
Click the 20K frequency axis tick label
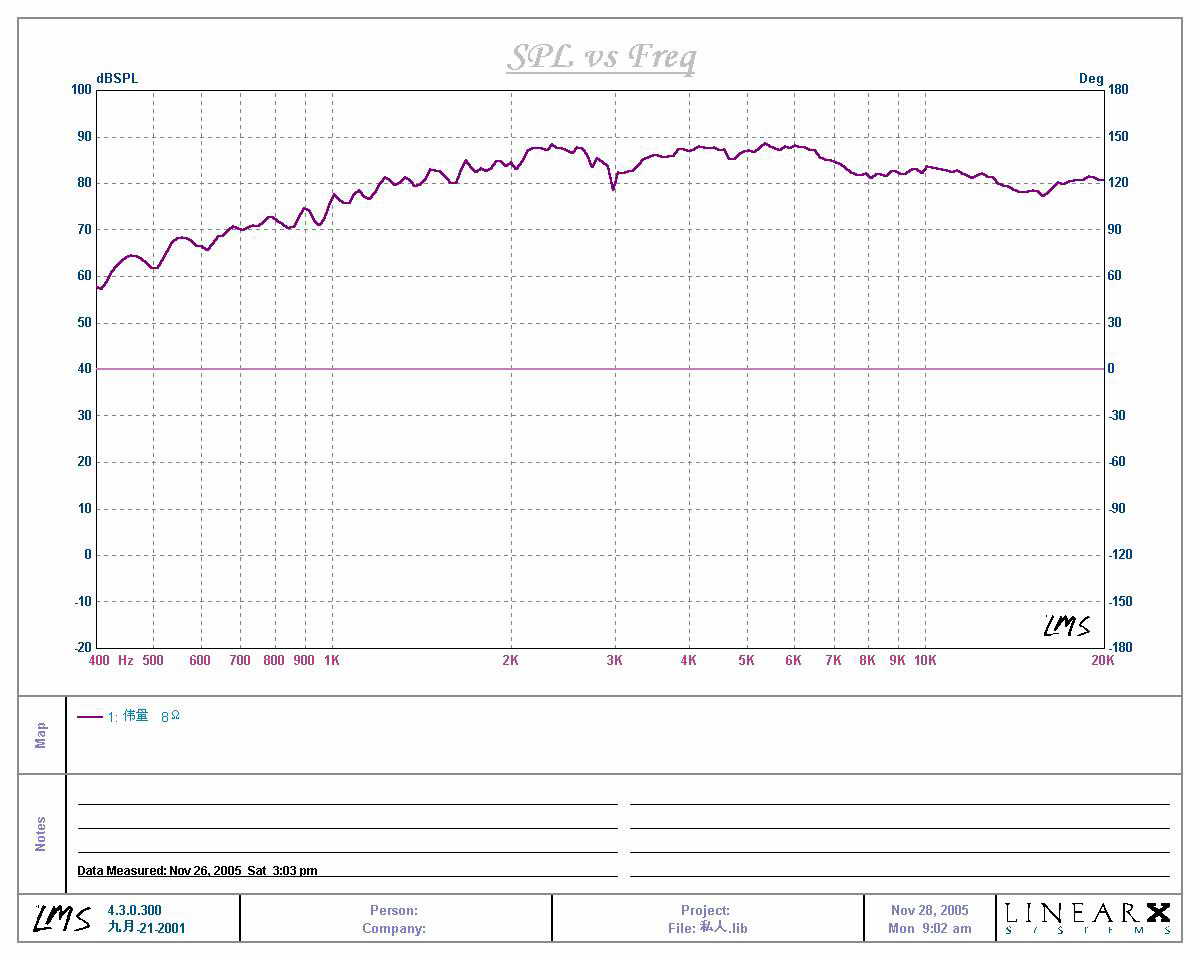(1102, 661)
